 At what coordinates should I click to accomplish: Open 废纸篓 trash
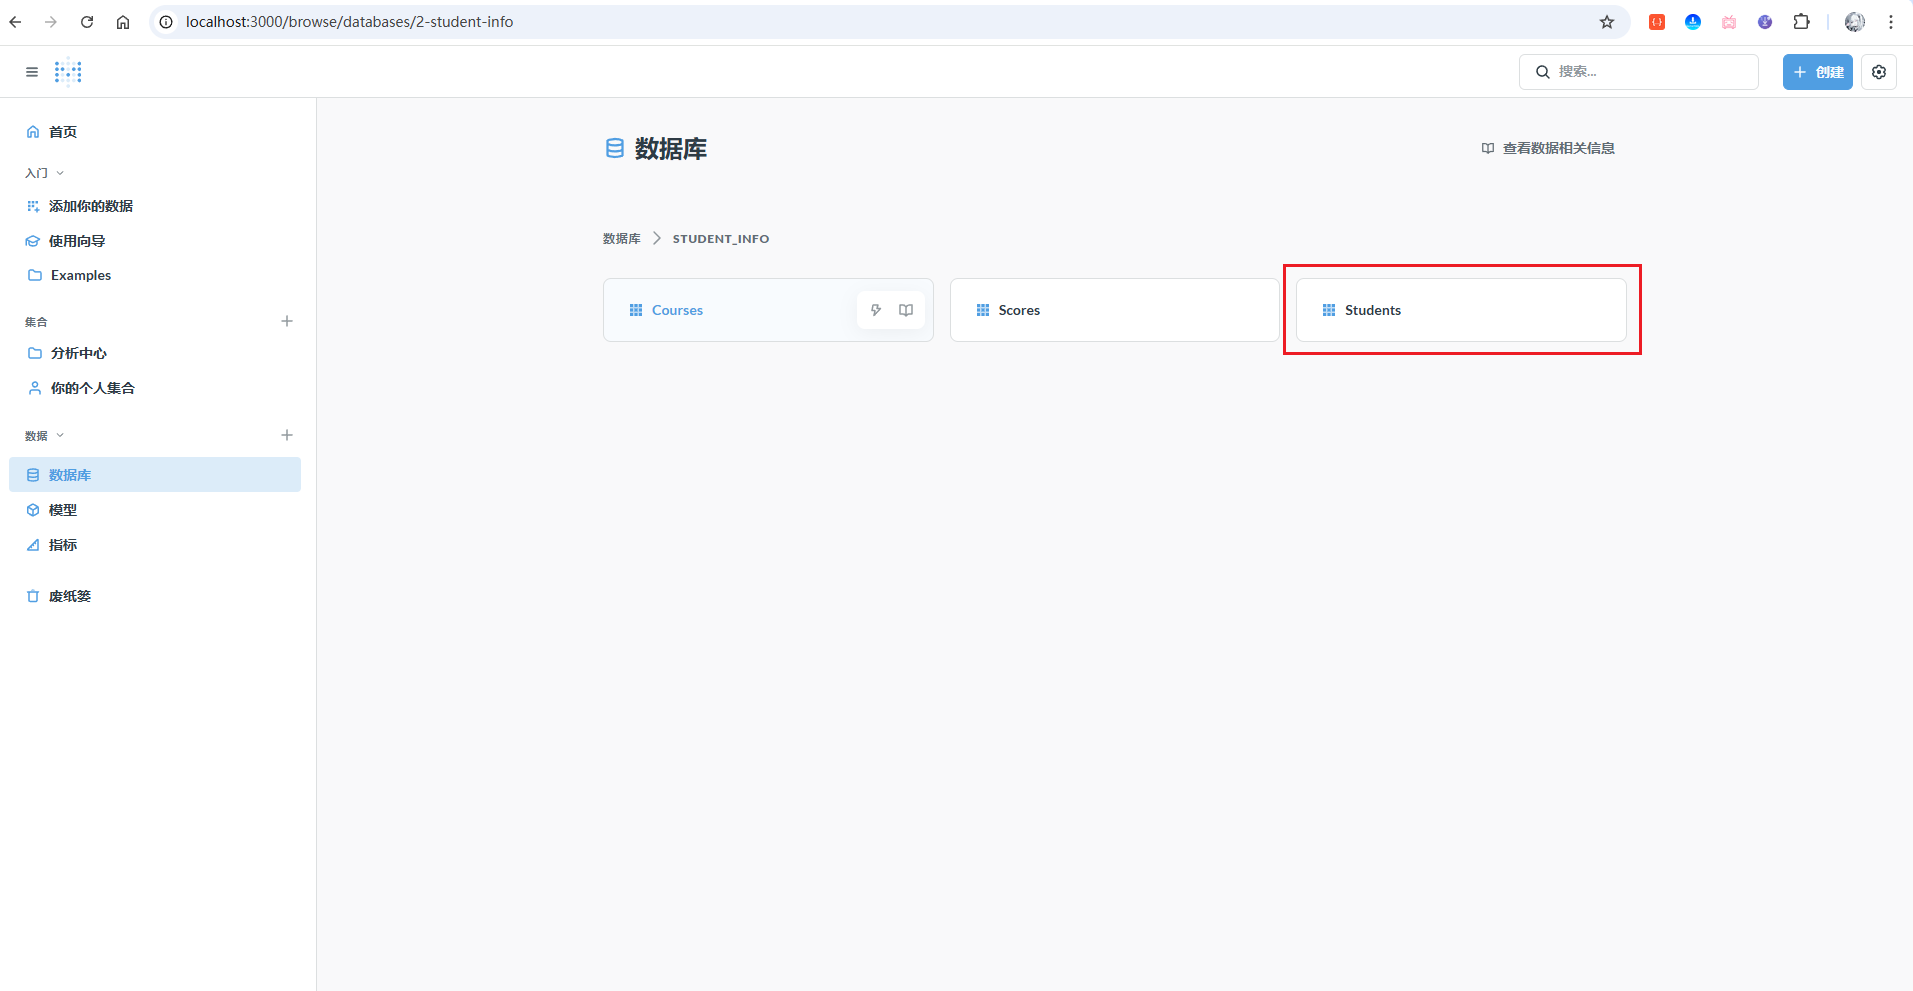(x=155, y=596)
